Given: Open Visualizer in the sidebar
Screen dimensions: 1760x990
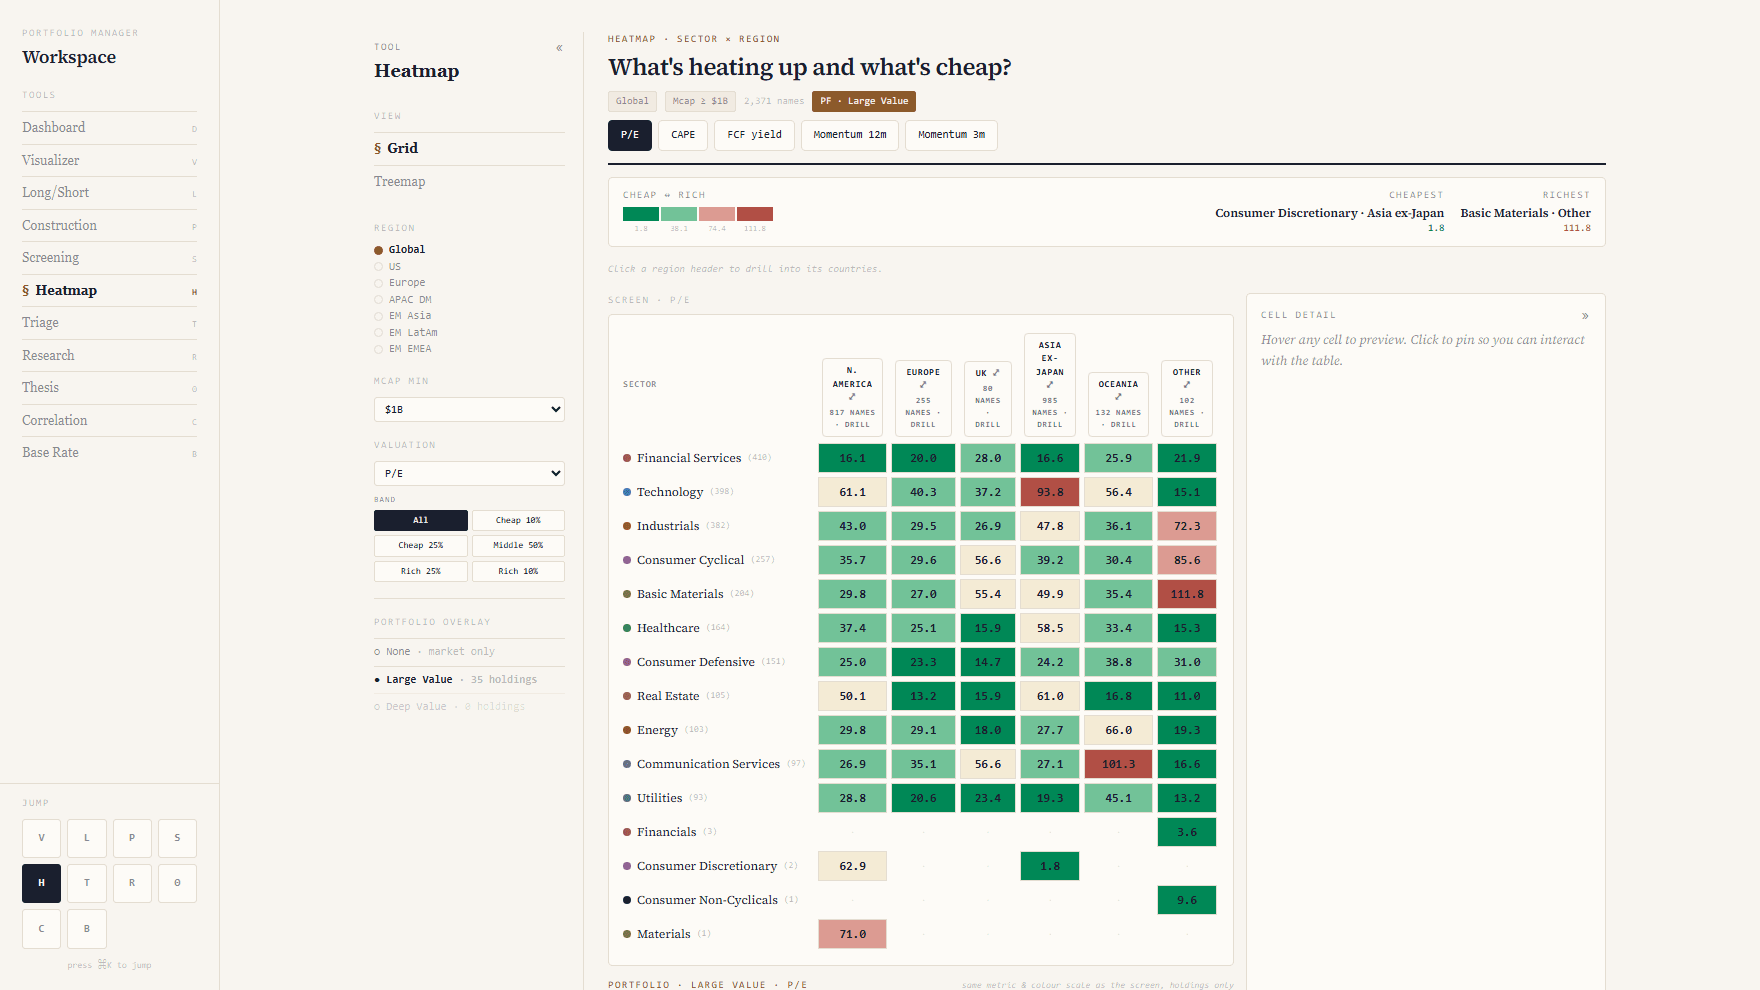Looking at the screenshot, I should pyautogui.click(x=109, y=160).
